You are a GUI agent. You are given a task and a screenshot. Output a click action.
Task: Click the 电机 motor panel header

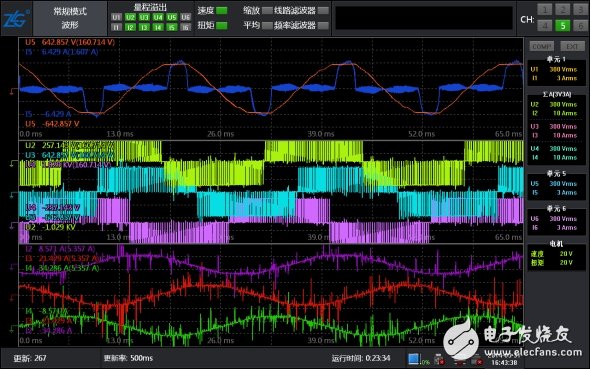coord(556,244)
